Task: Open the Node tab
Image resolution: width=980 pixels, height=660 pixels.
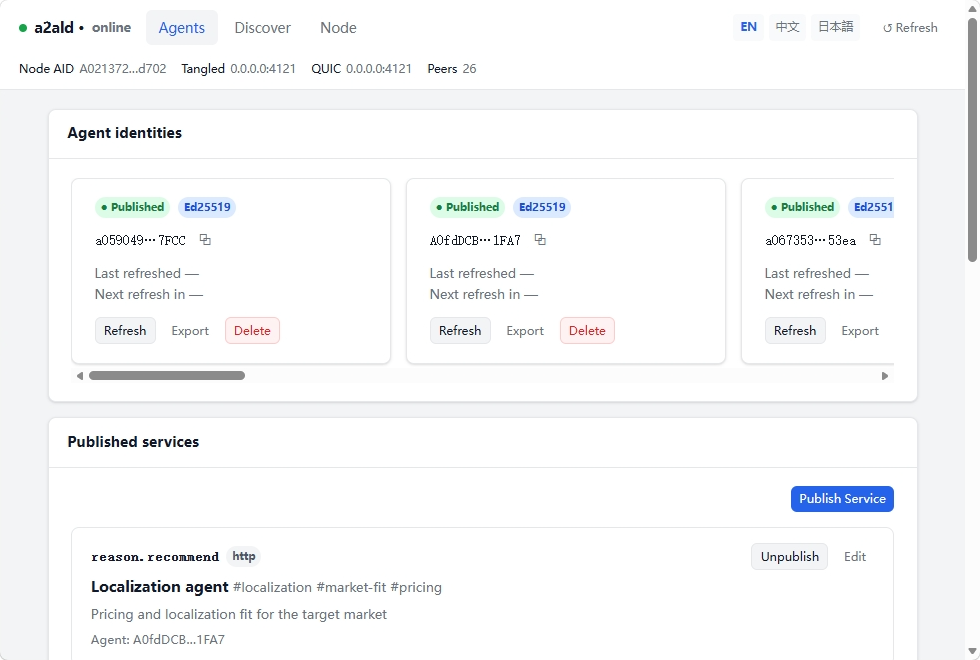Action: point(338,28)
